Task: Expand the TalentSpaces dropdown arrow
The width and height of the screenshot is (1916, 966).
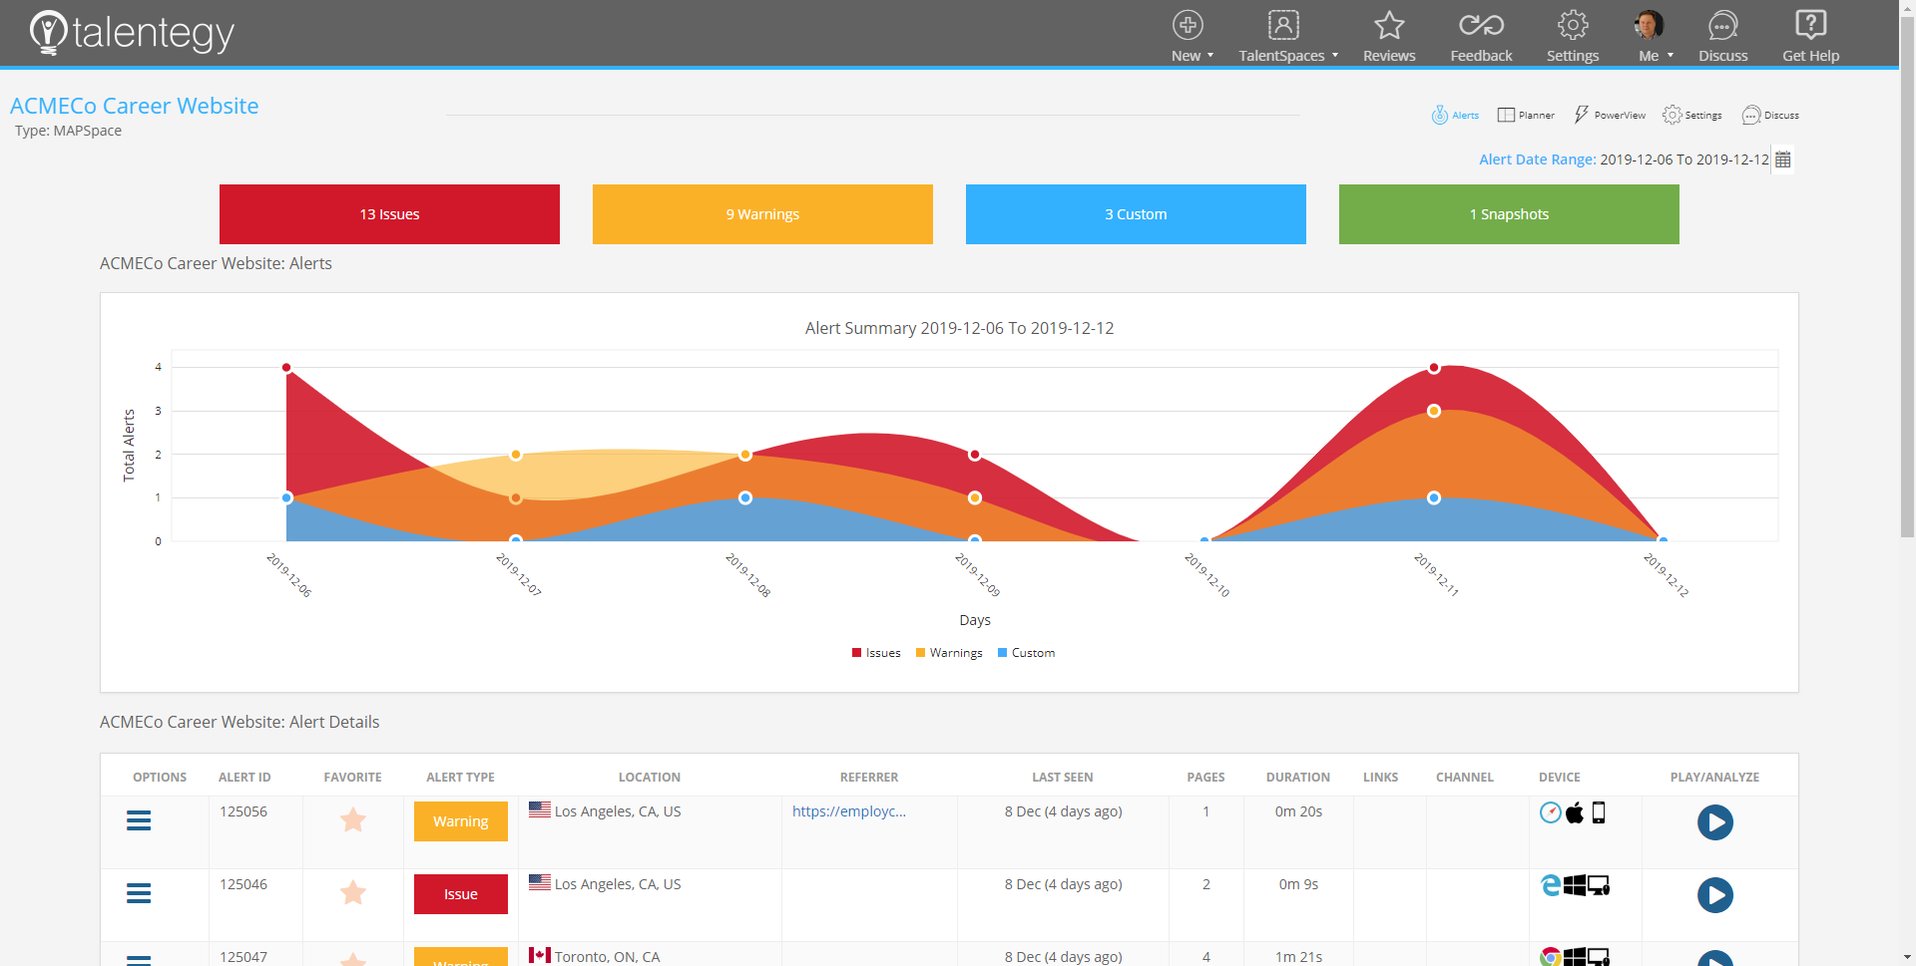Action: point(1335,56)
